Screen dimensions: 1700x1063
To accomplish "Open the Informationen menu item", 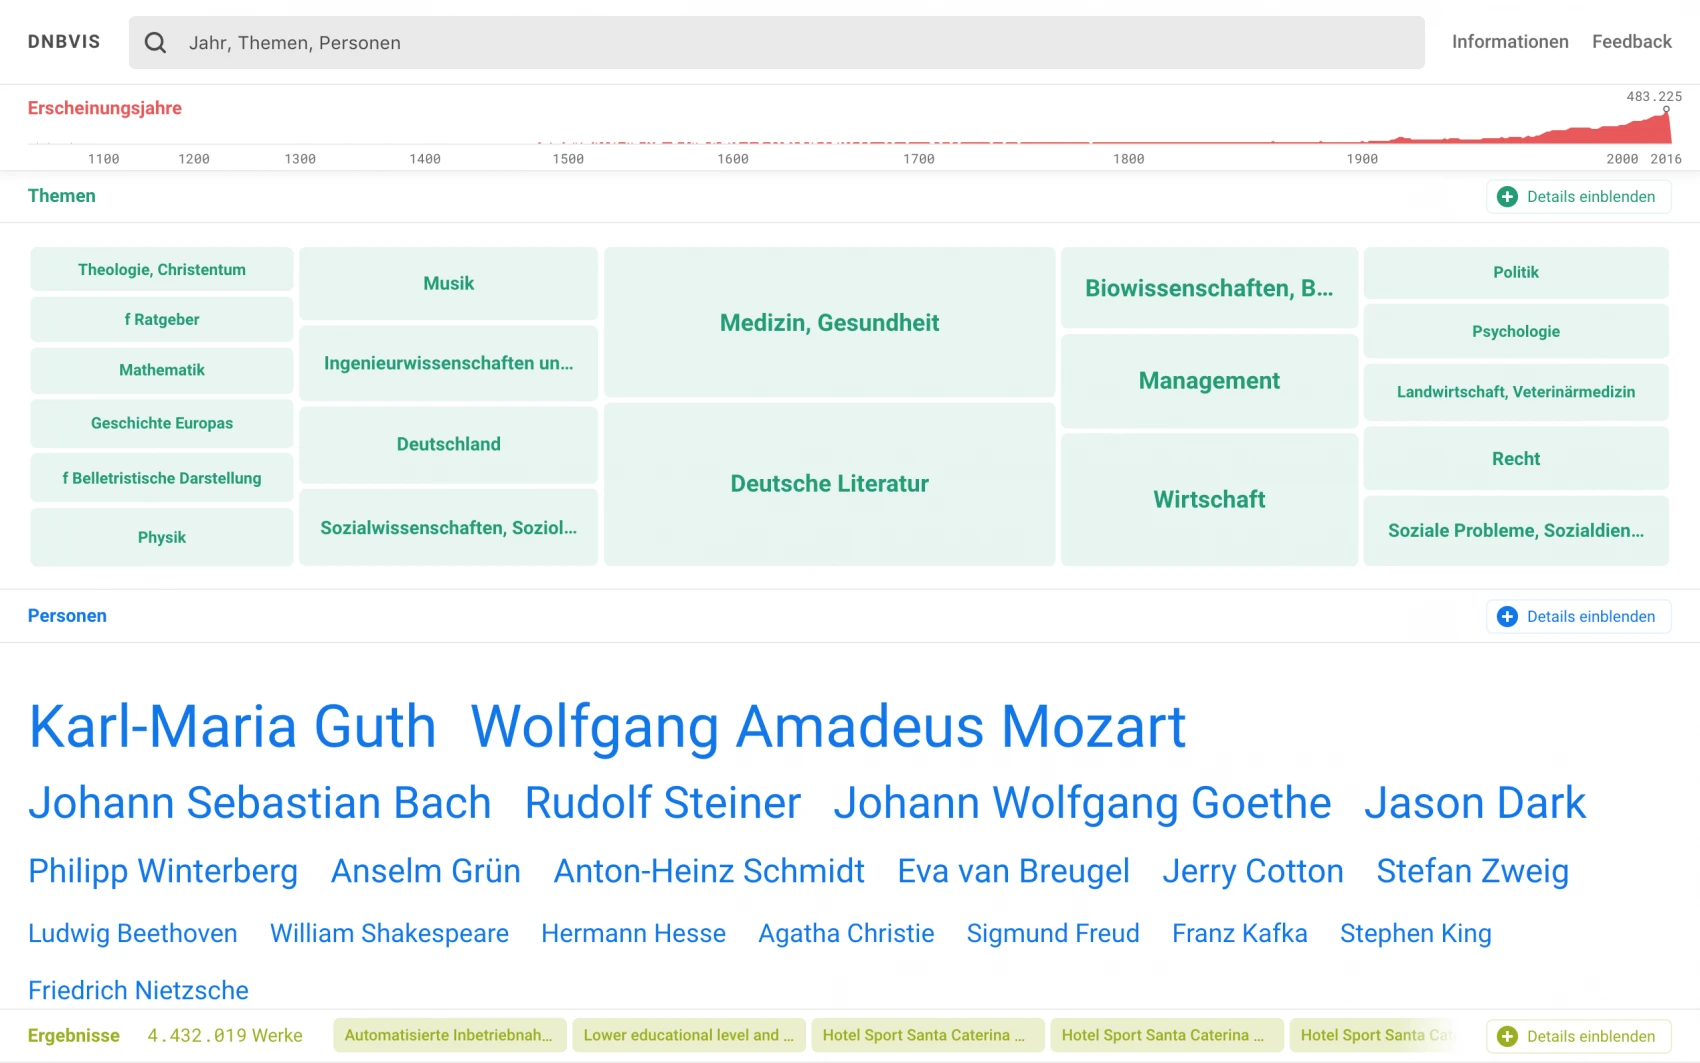I will [x=1509, y=42].
